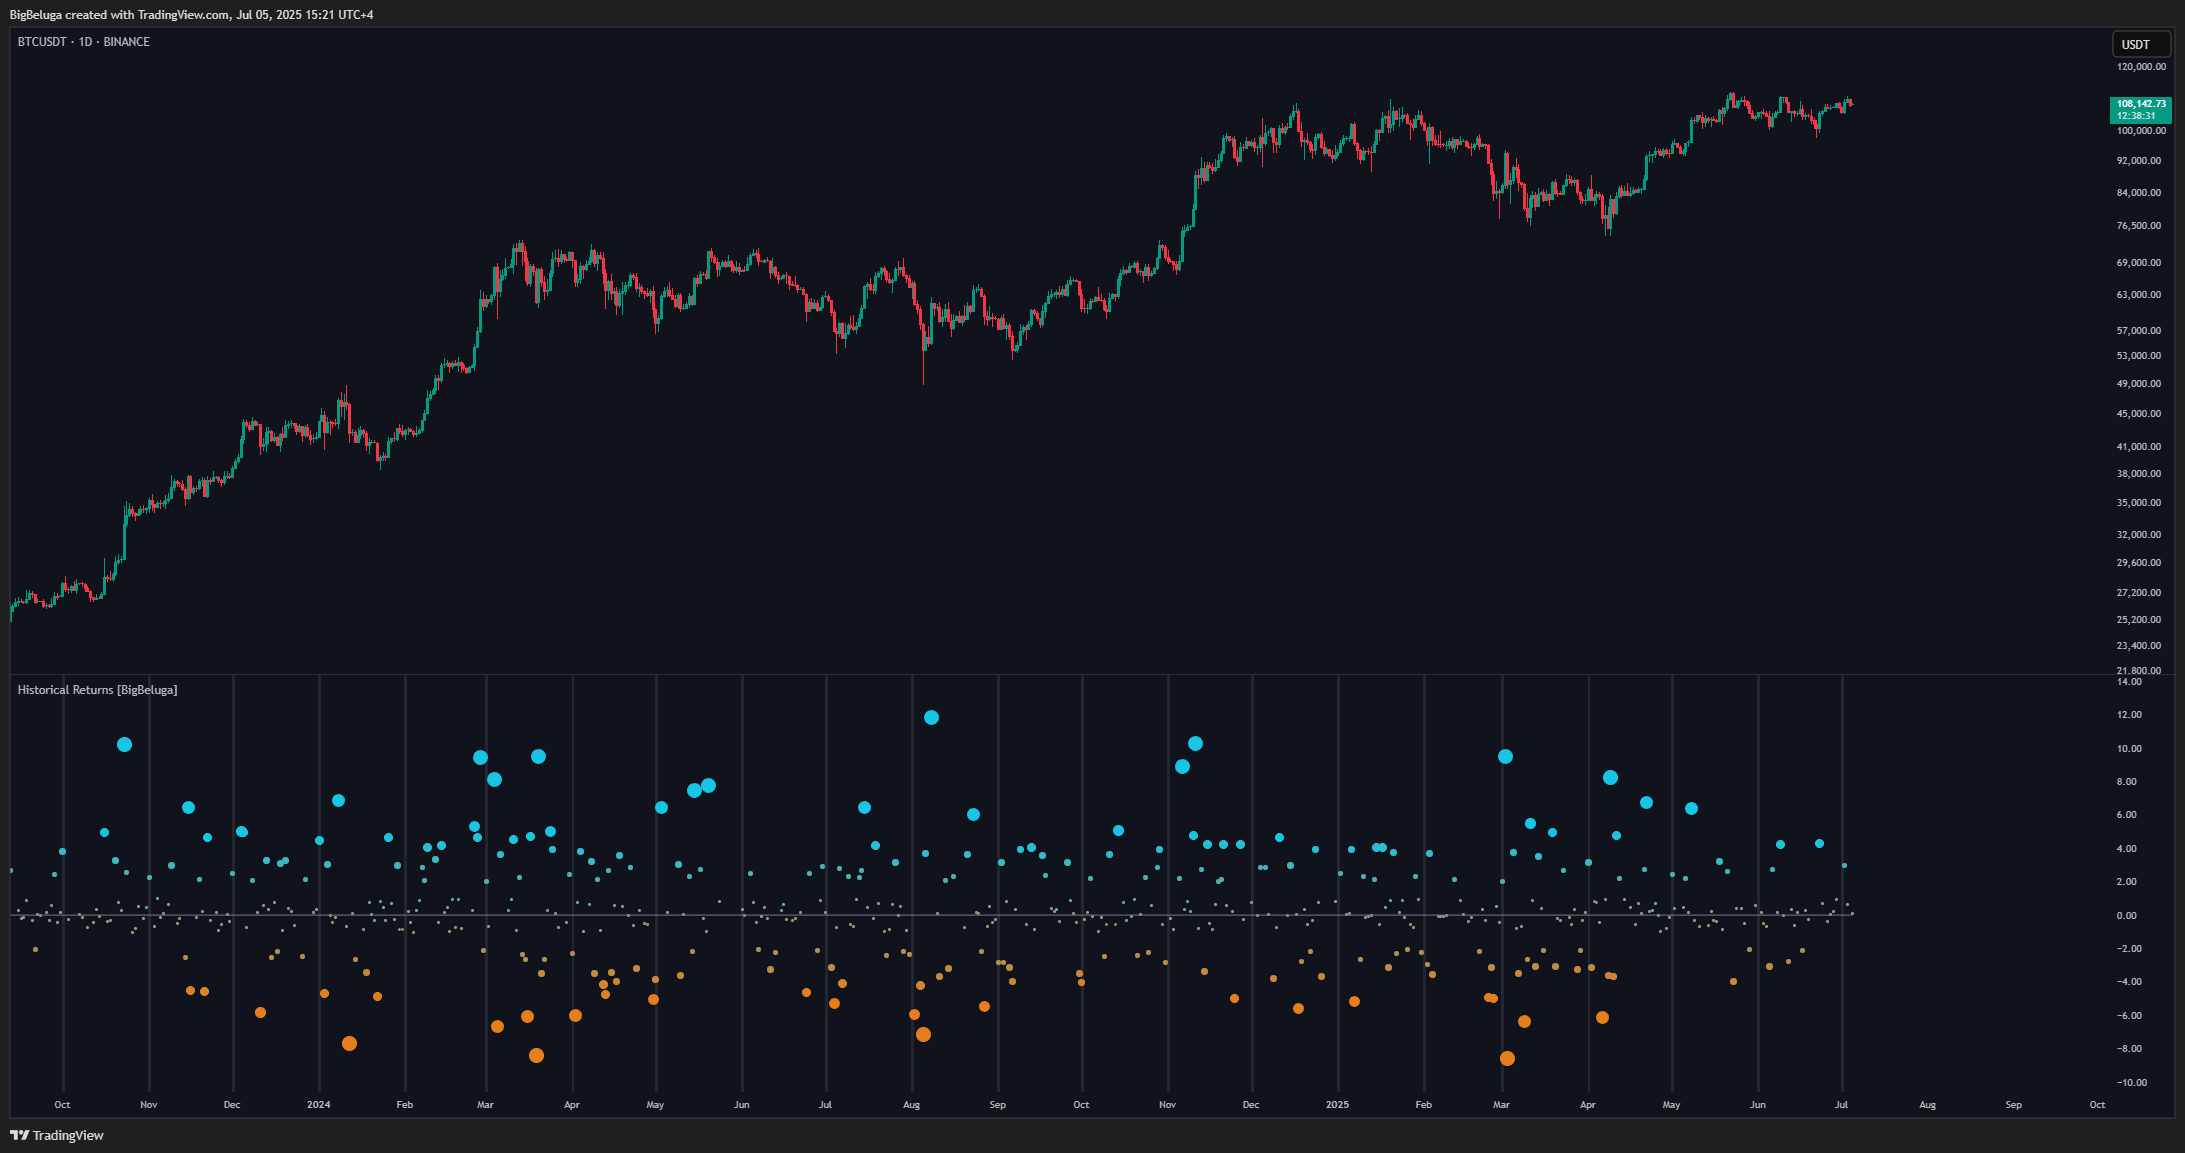This screenshot has width=2185, height=1153.
Task: Click the highest cyan dot near 12.00 returns
Action: coord(931,718)
